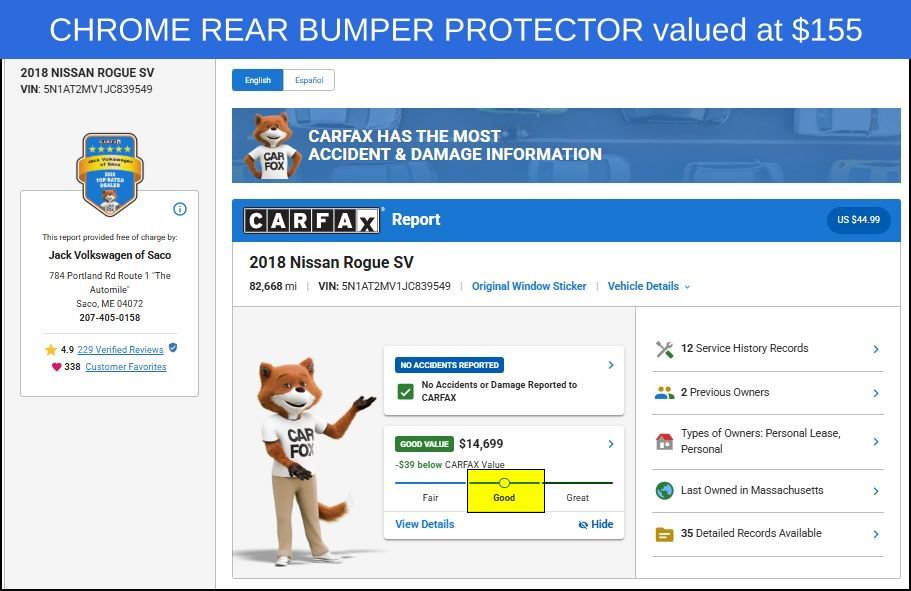Viewport: 911px width, 591px height.
Task: Click the Great label on value scale
Action: pyautogui.click(x=578, y=498)
